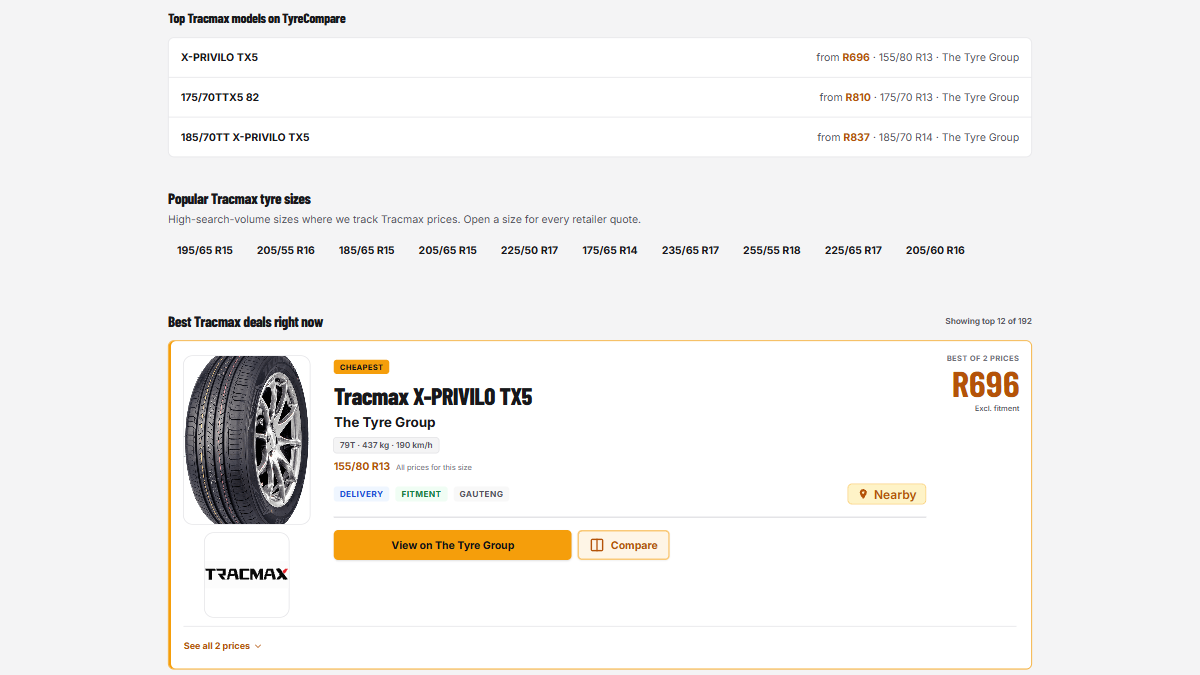Click the DELIVERY tag
This screenshot has width=1200, height=675.
(361, 494)
